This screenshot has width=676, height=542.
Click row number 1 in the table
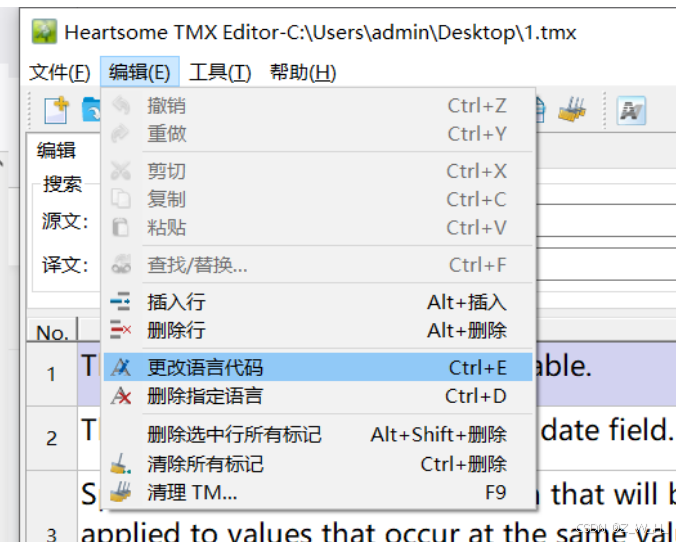(51, 374)
